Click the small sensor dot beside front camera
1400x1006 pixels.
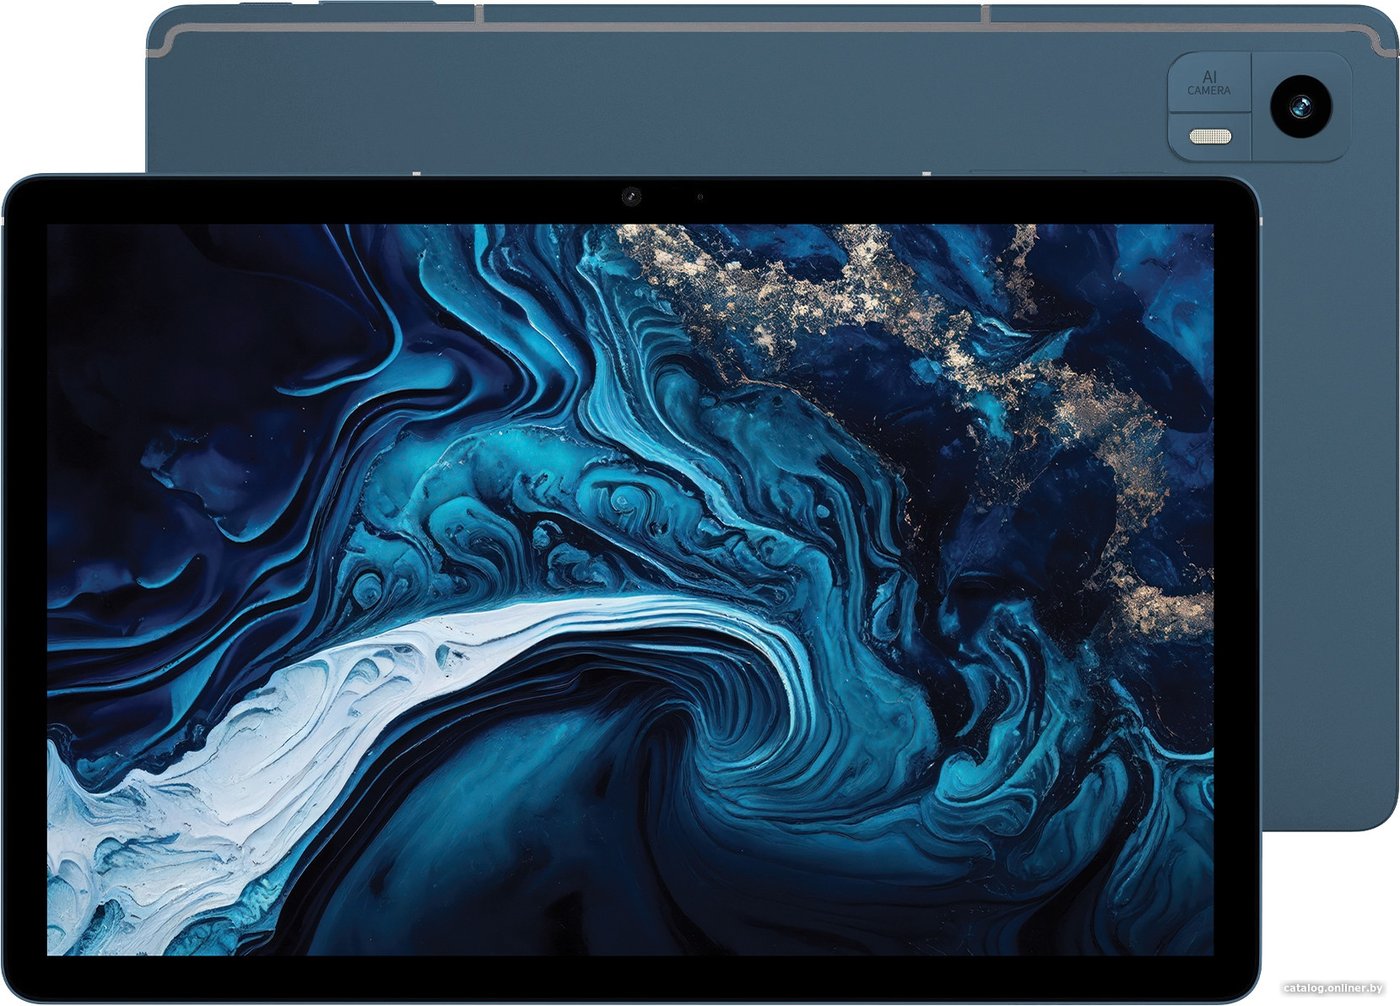[x=700, y=197]
